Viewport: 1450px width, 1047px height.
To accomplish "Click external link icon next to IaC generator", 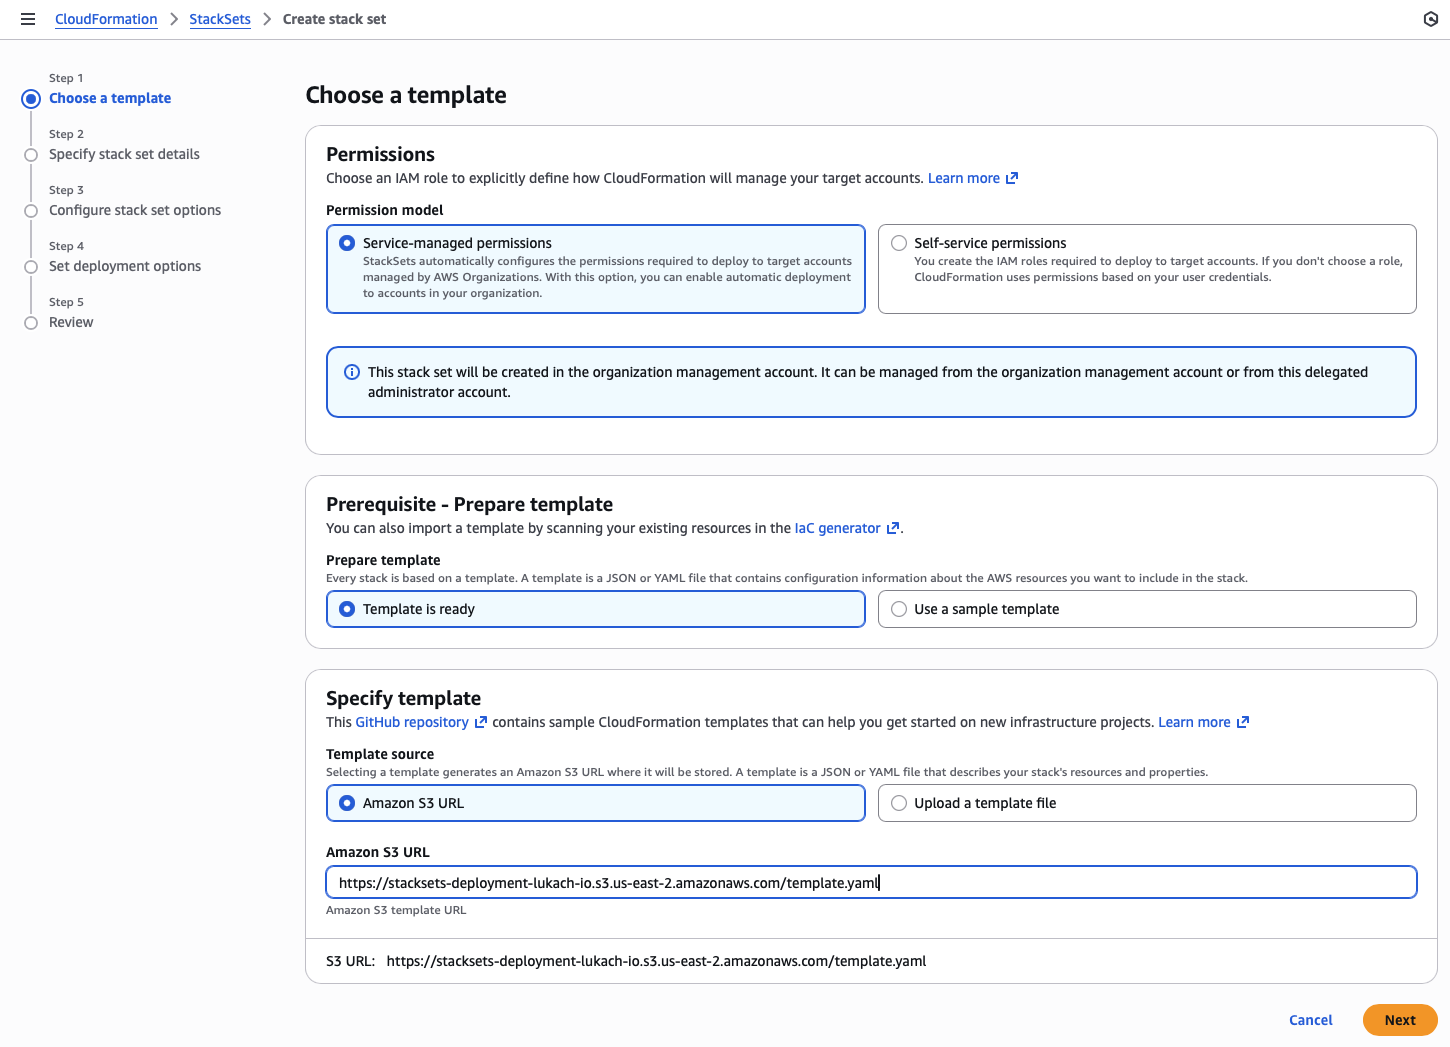I will click(893, 528).
